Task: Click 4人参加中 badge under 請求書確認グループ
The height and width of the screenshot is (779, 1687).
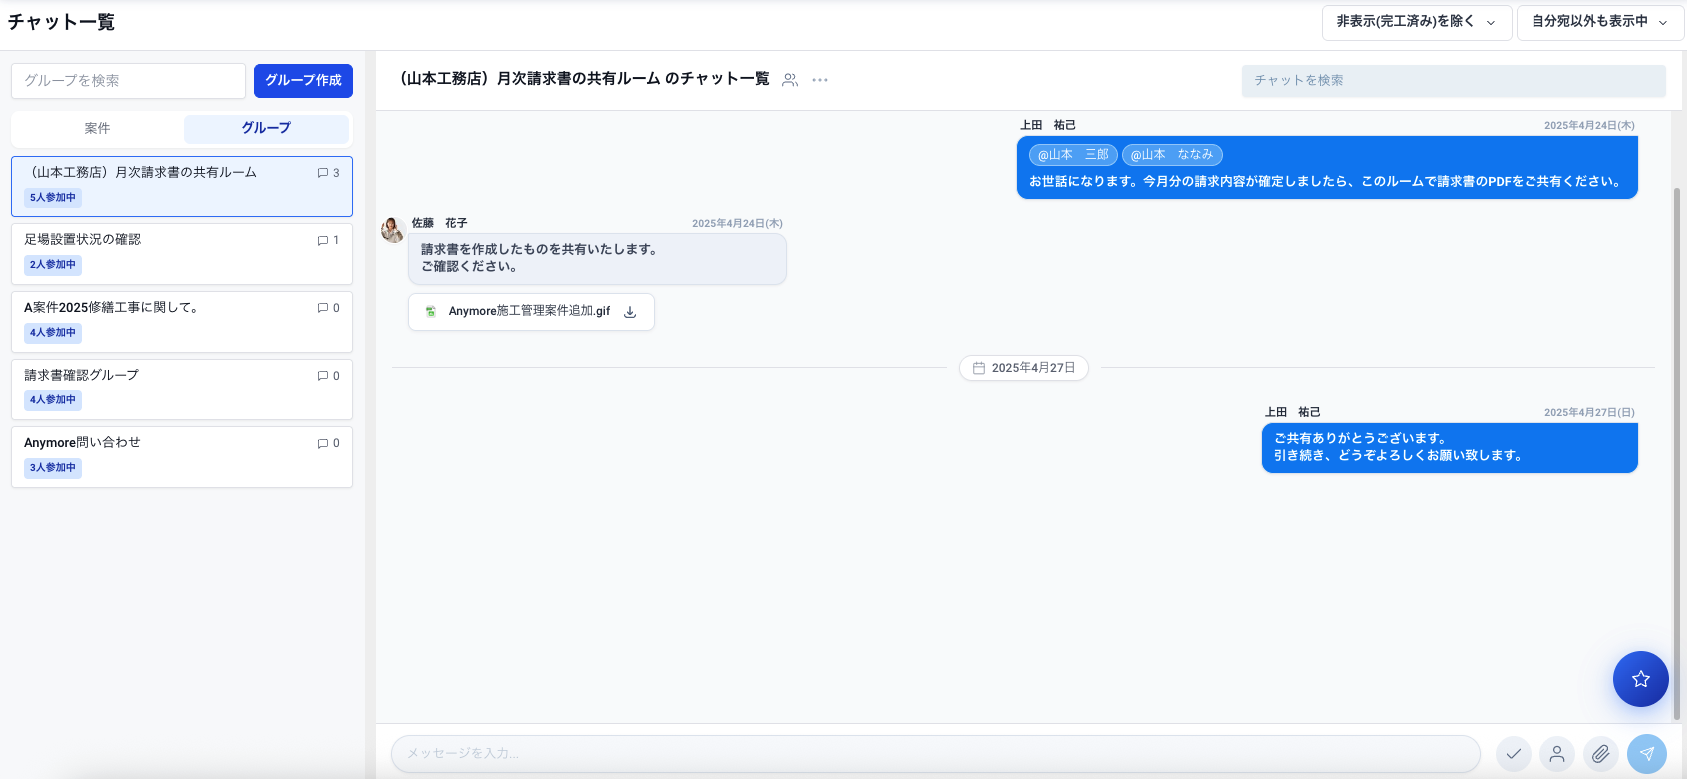Action: click(x=53, y=400)
